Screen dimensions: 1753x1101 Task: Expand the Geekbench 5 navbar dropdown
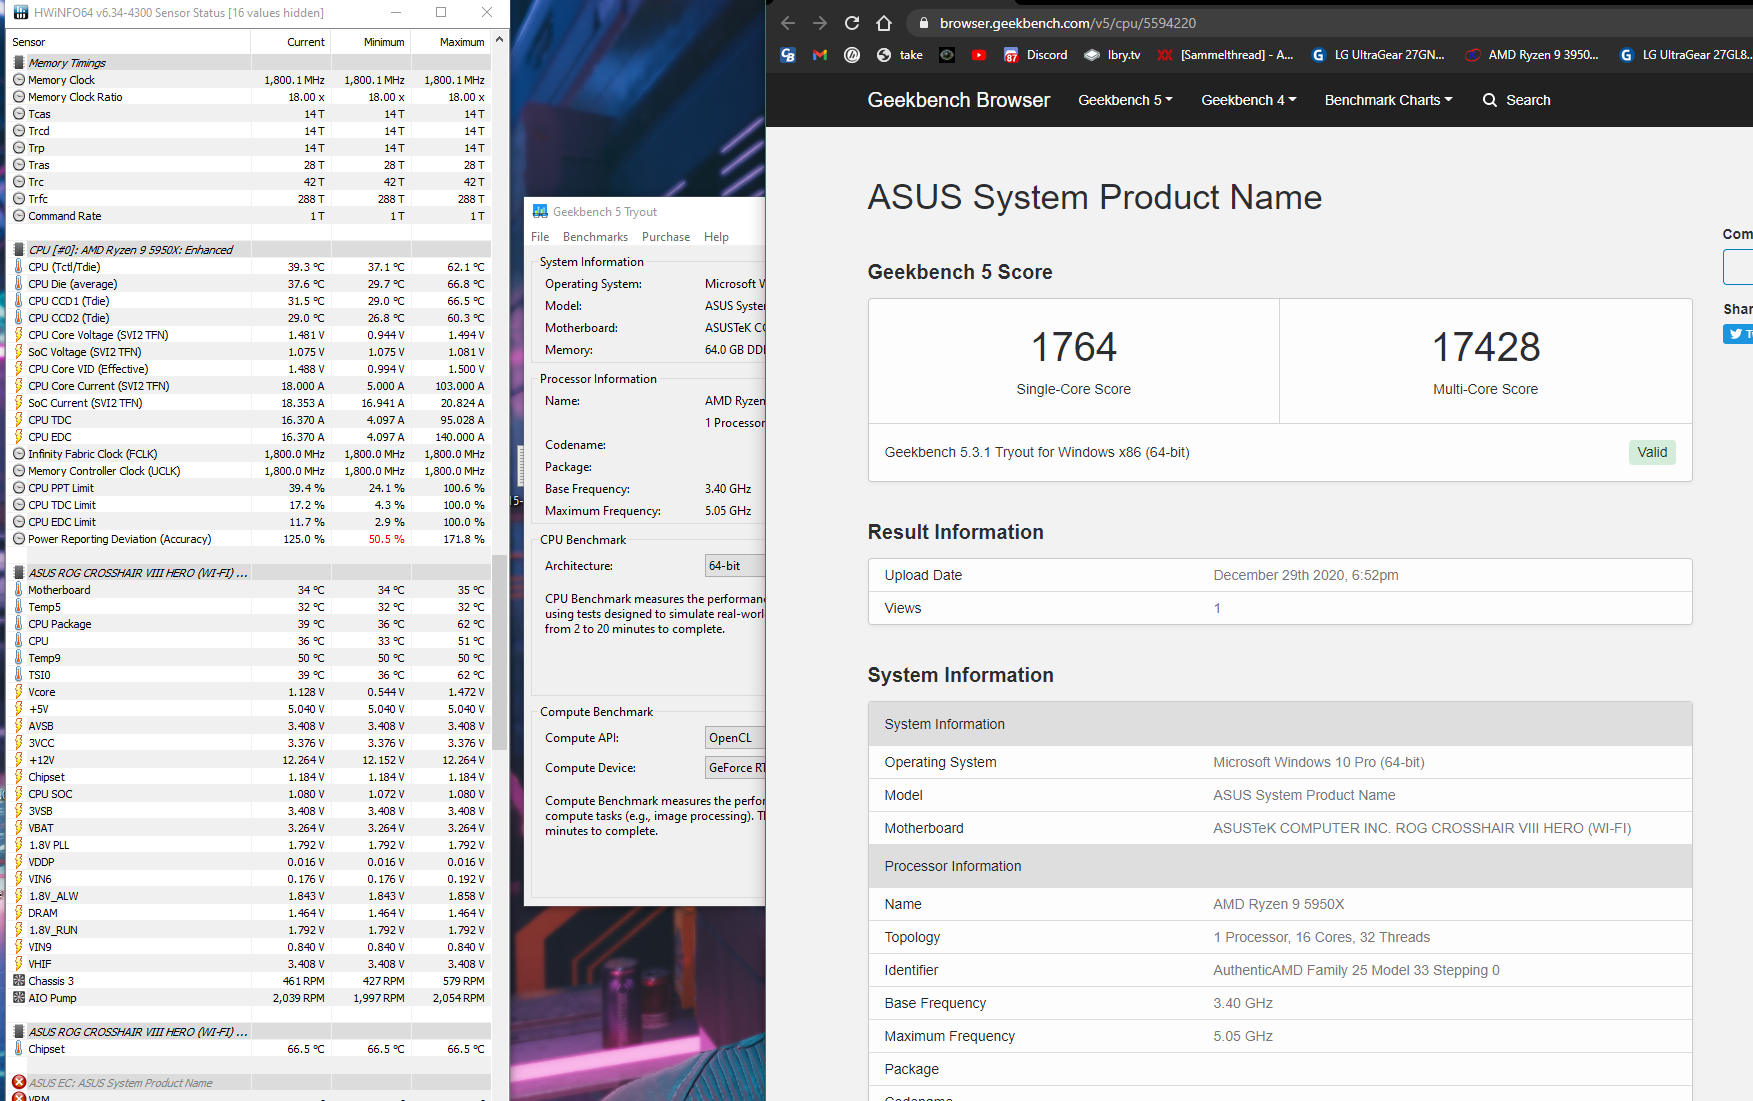tap(1125, 100)
